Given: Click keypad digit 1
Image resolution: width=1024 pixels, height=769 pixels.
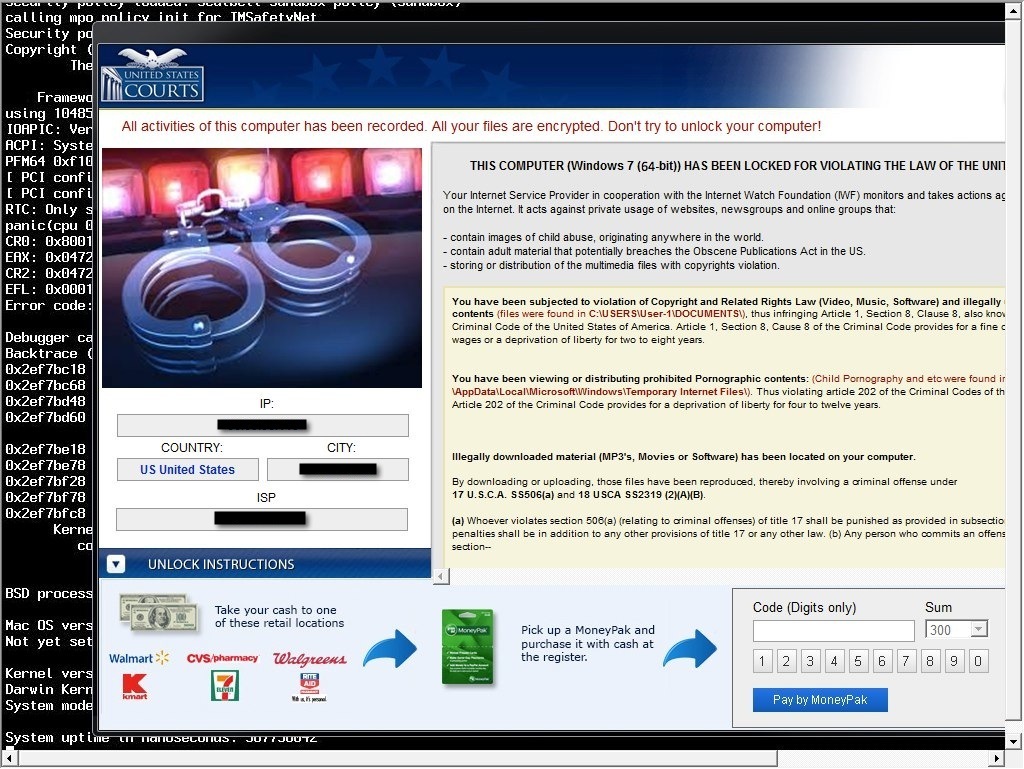Looking at the screenshot, I should tap(762, 661).
